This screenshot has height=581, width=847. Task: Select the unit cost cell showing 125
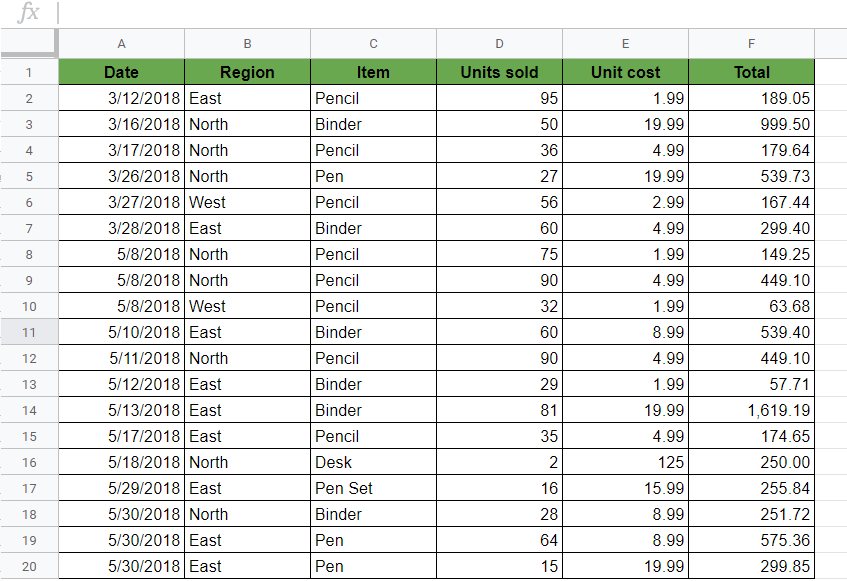[625, 462]
